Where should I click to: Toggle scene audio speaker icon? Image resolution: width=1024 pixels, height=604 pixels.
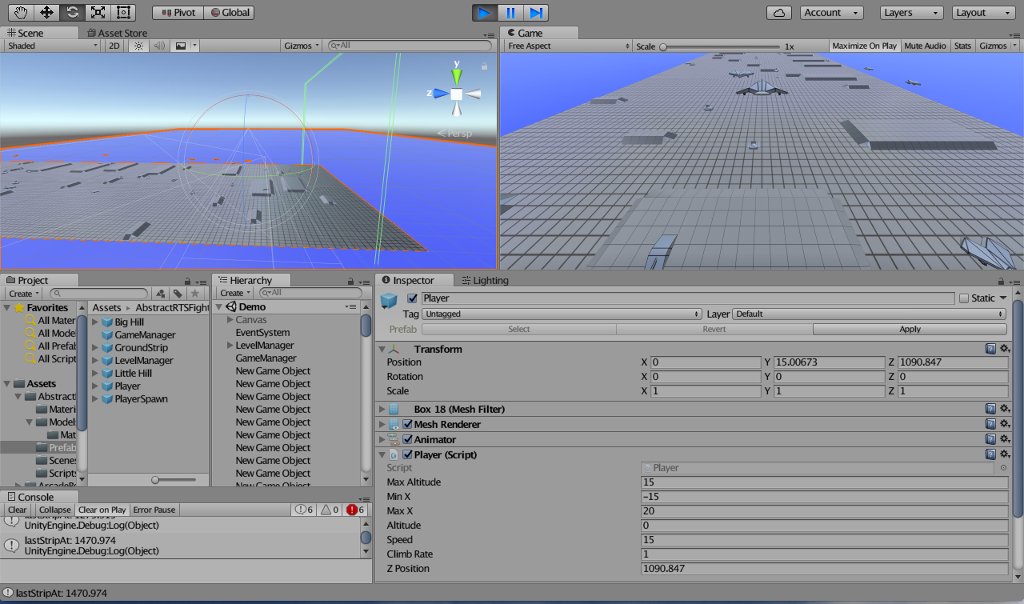click(159, 46)
